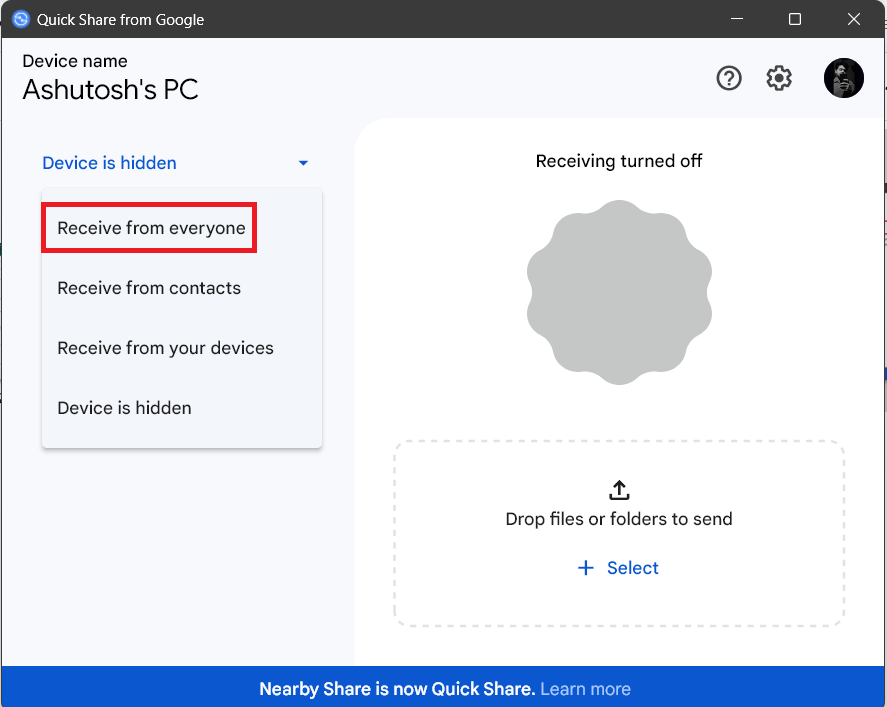Open settings via the gear icon
Screen dimensions: 887x707
(x=779, y=78)
